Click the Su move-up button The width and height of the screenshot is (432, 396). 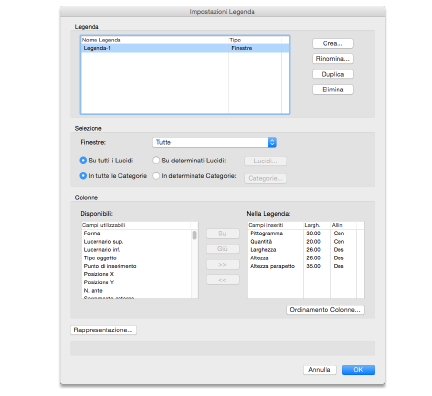(223, 234)
